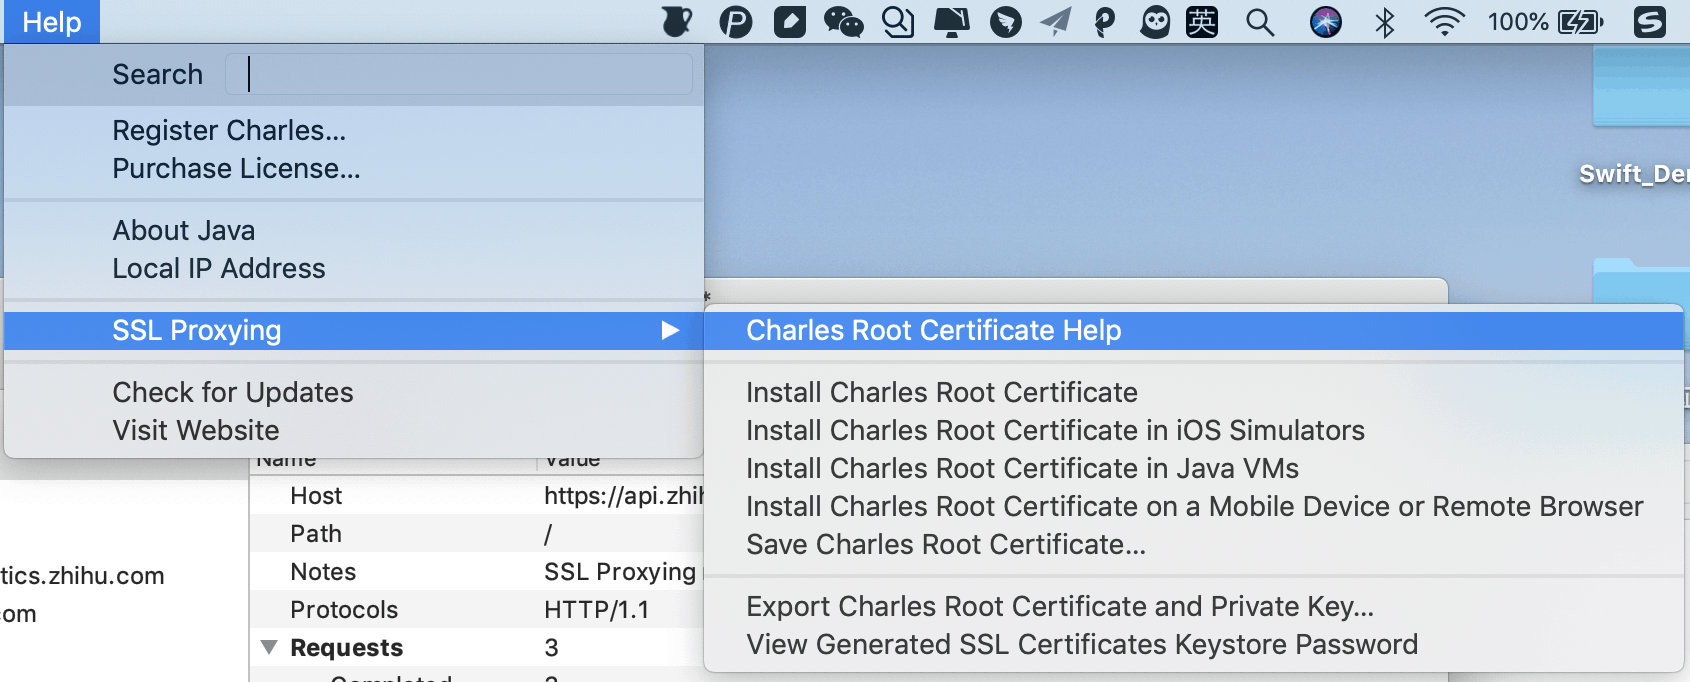Viewport: 1690px width, 682px height.
Task: Open the circled P menu bar icon
Action: click(x=735, y=22)
